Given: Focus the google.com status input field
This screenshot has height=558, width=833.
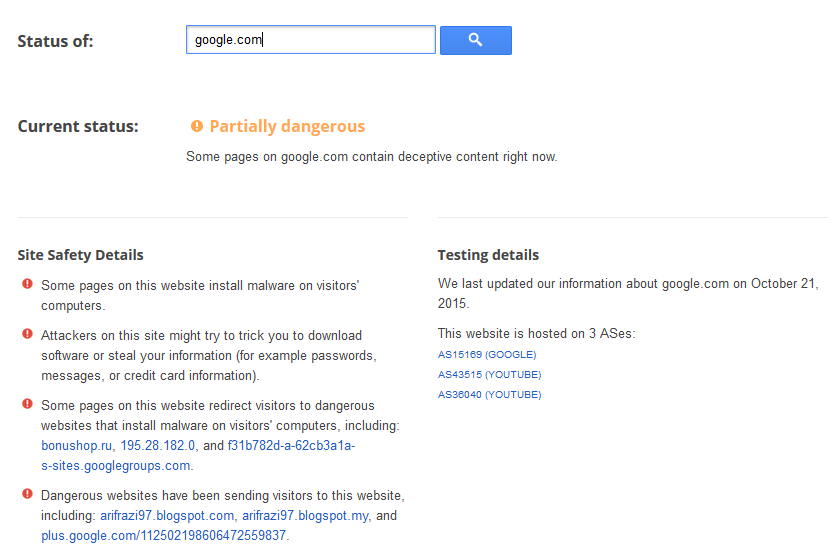Looking at the screenshot, I should [x=310, y=40].
